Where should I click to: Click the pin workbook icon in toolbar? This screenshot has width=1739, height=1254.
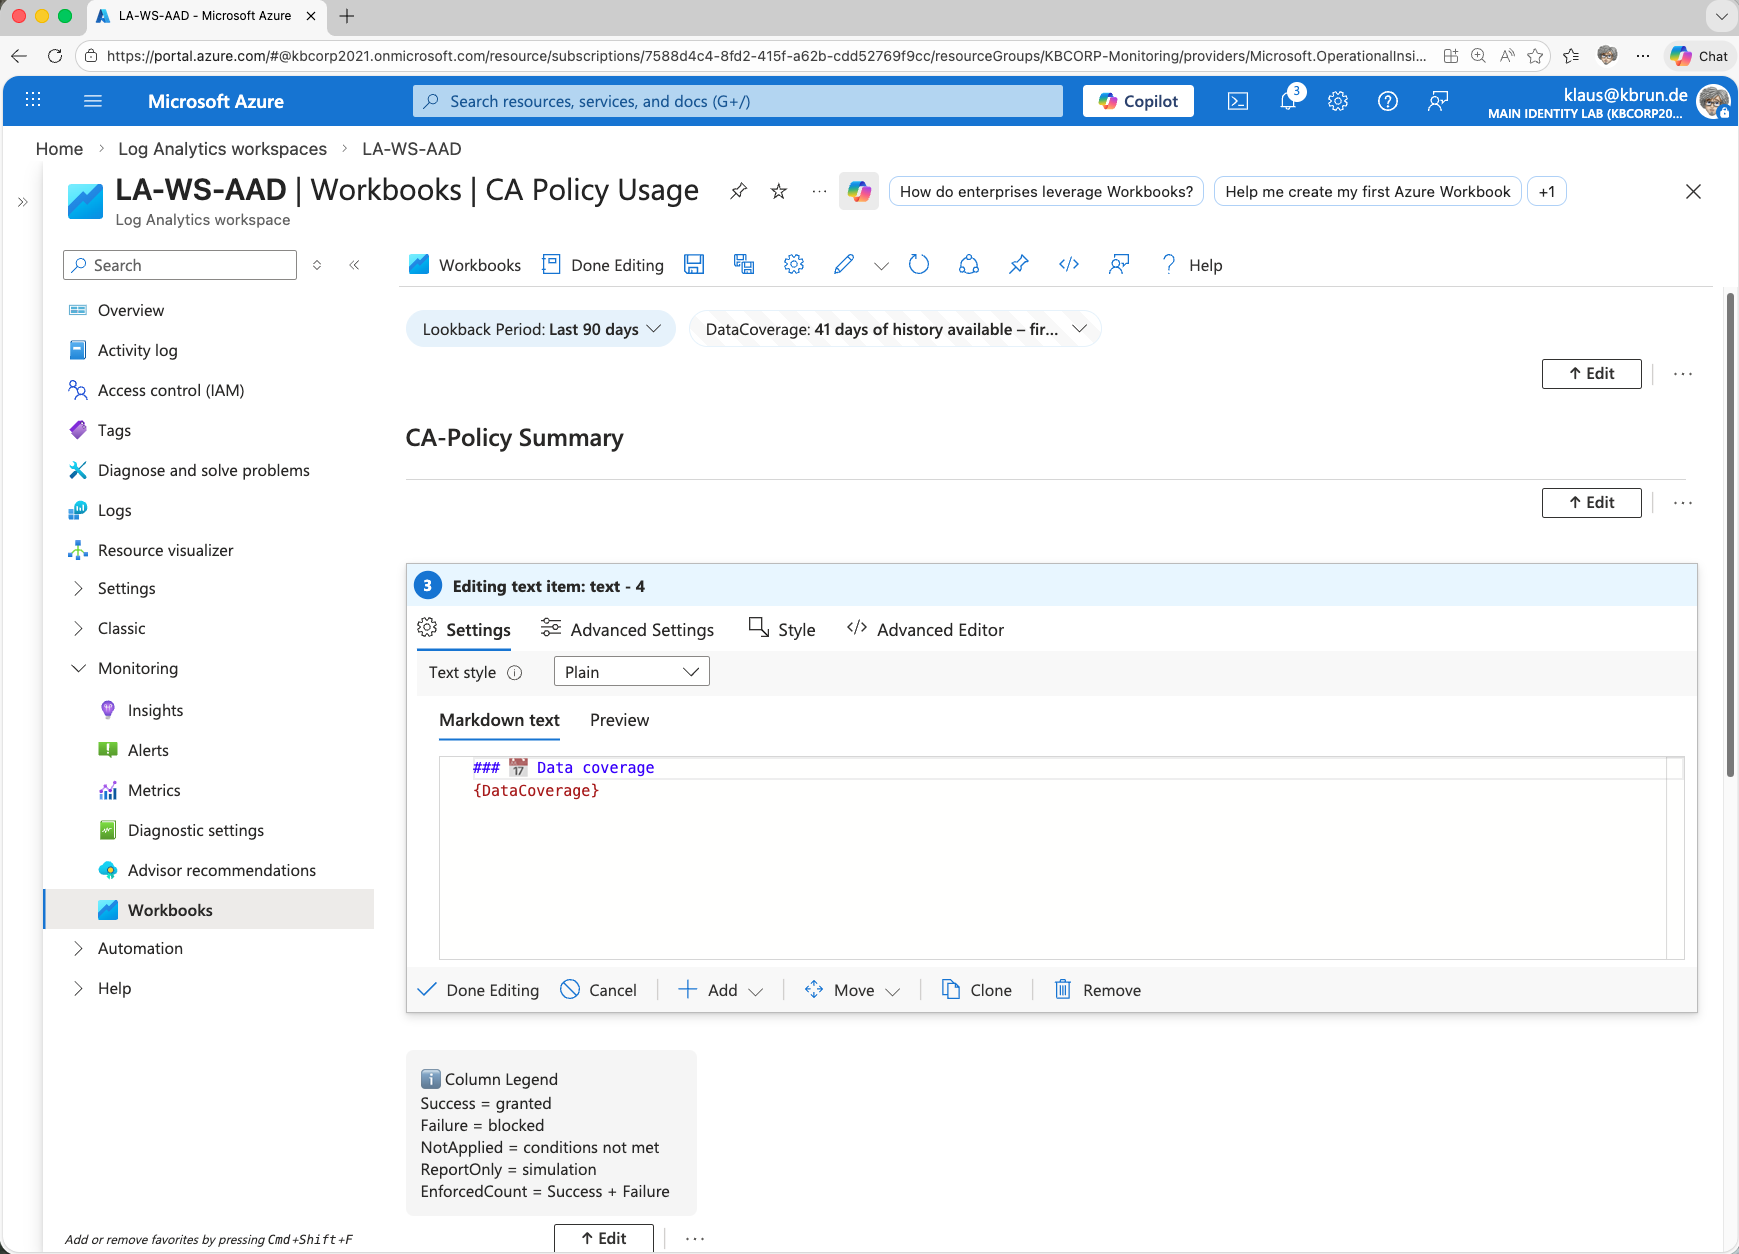[x=1019, y=265]
